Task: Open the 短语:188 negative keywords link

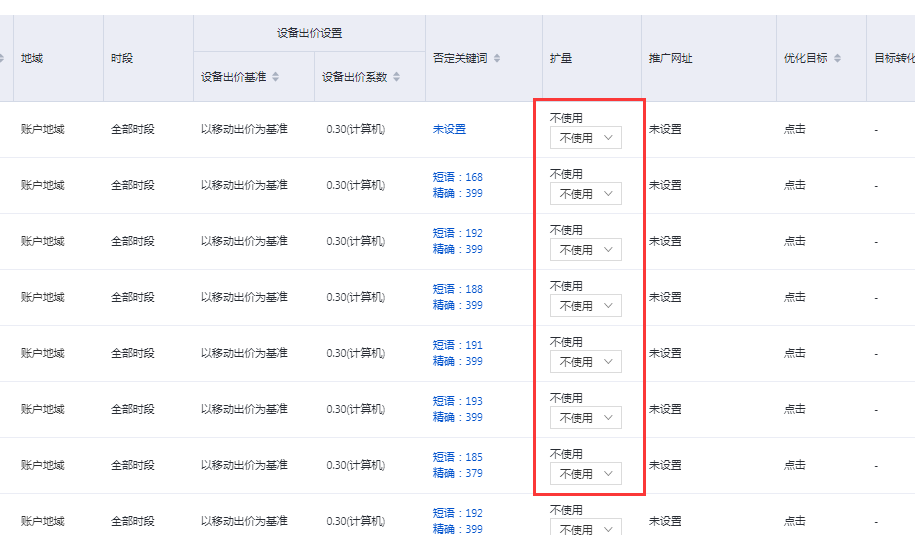Action: [458, 289]
